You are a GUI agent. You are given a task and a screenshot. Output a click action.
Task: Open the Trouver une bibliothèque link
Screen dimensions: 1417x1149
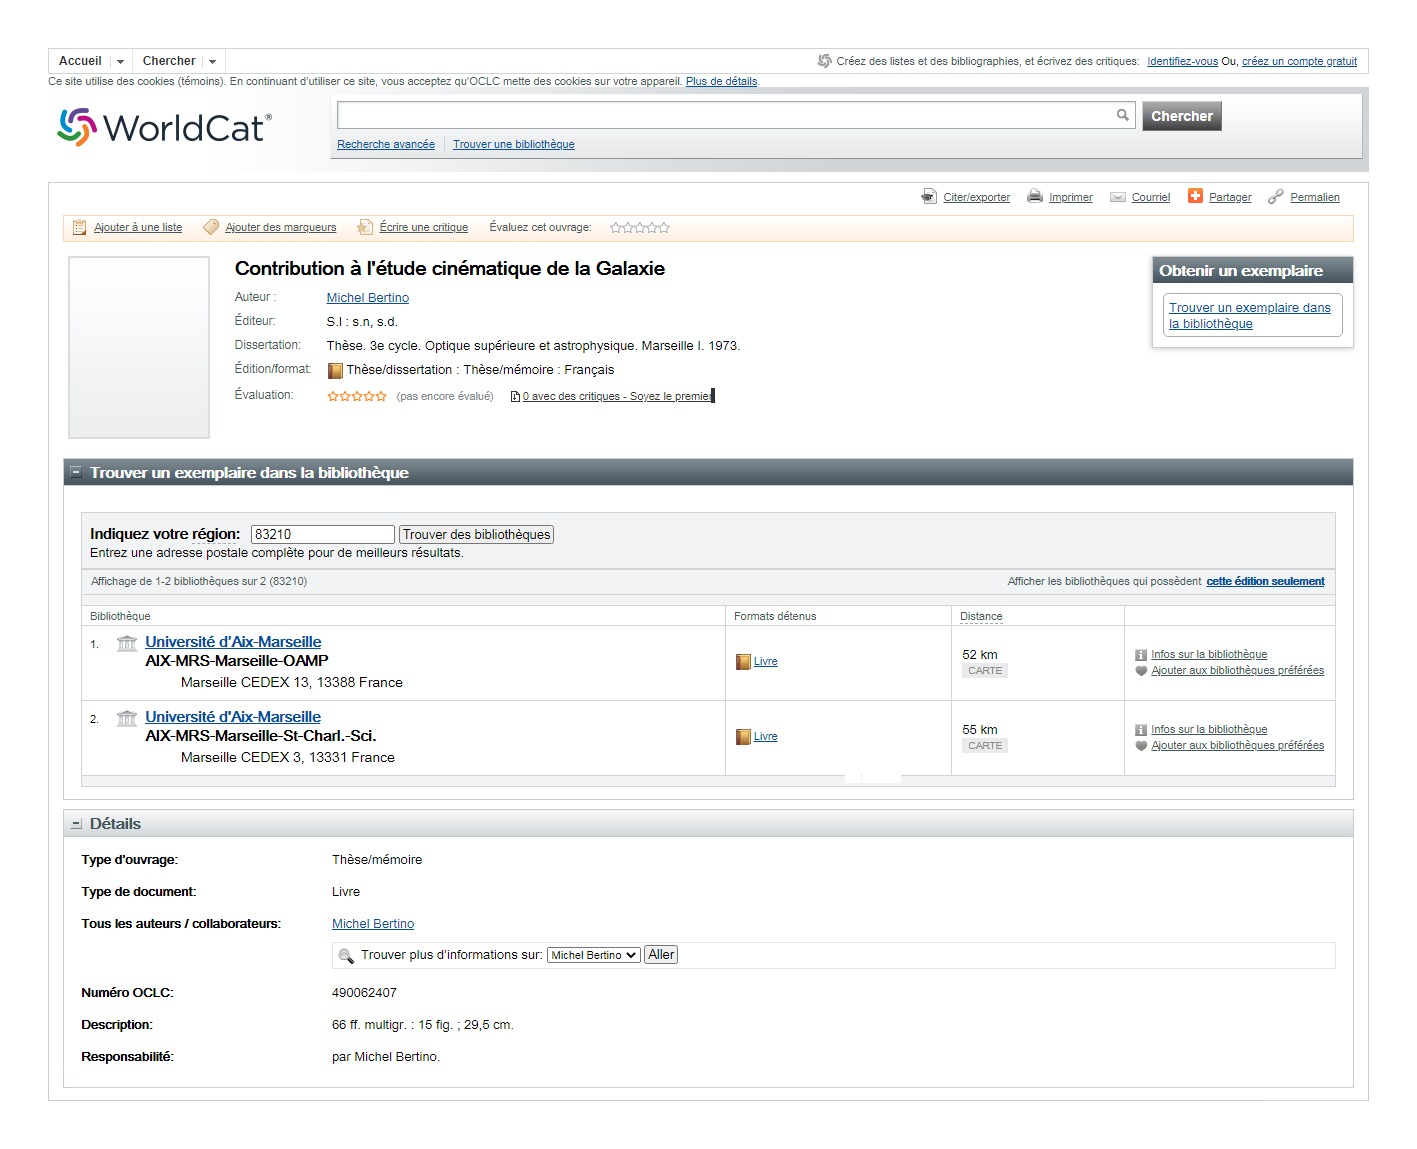514,144
